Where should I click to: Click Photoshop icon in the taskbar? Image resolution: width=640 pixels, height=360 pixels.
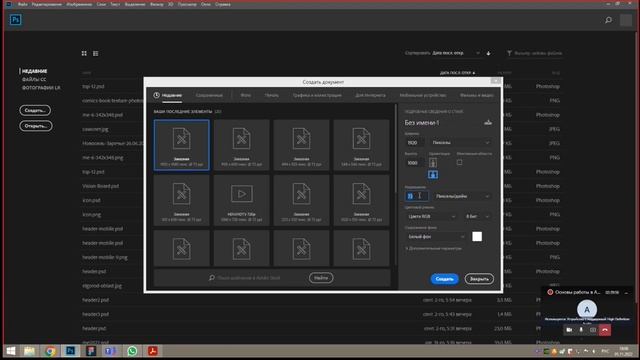click(x=71, y=351)
